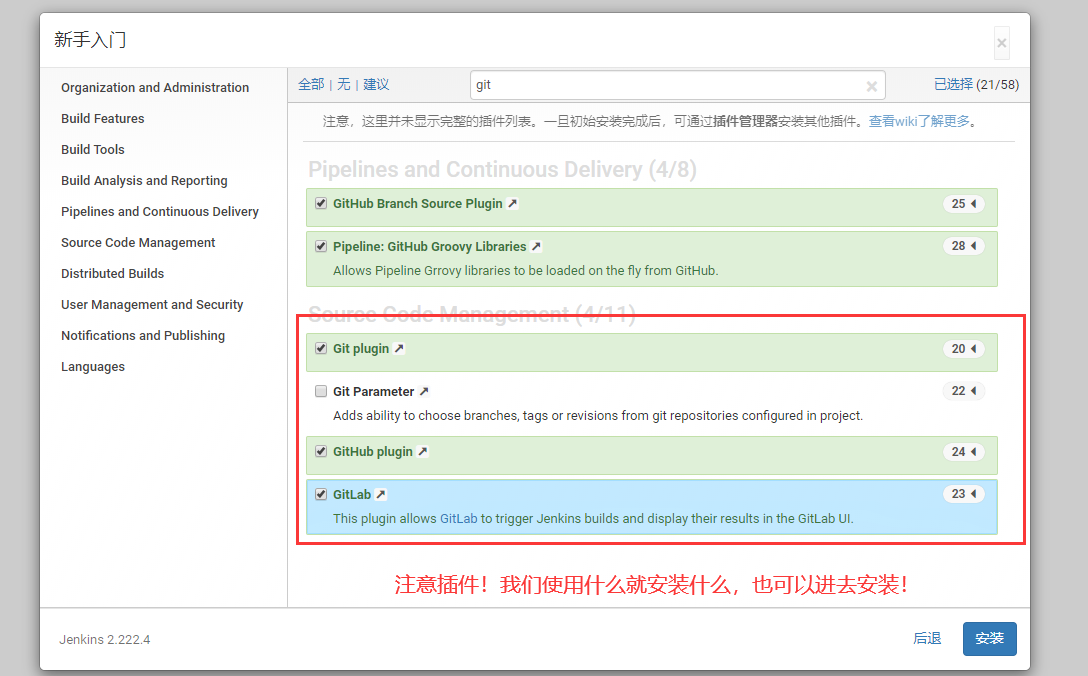Viewport: 1088px width, 676px height.
Task: Go to Source Code Management category
Action: [138, 242]
